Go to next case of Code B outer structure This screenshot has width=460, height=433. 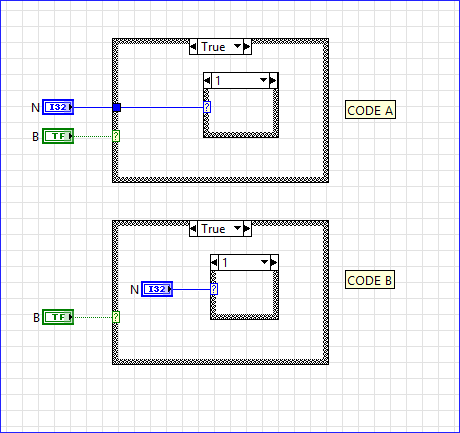coord(247,229)
